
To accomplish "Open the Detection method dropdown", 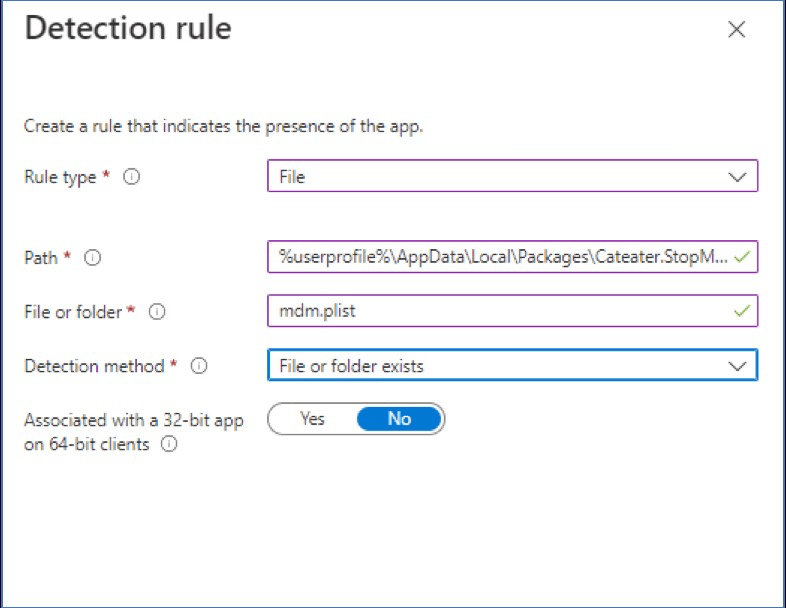I will pyautogui.click(x=500, y=366).
